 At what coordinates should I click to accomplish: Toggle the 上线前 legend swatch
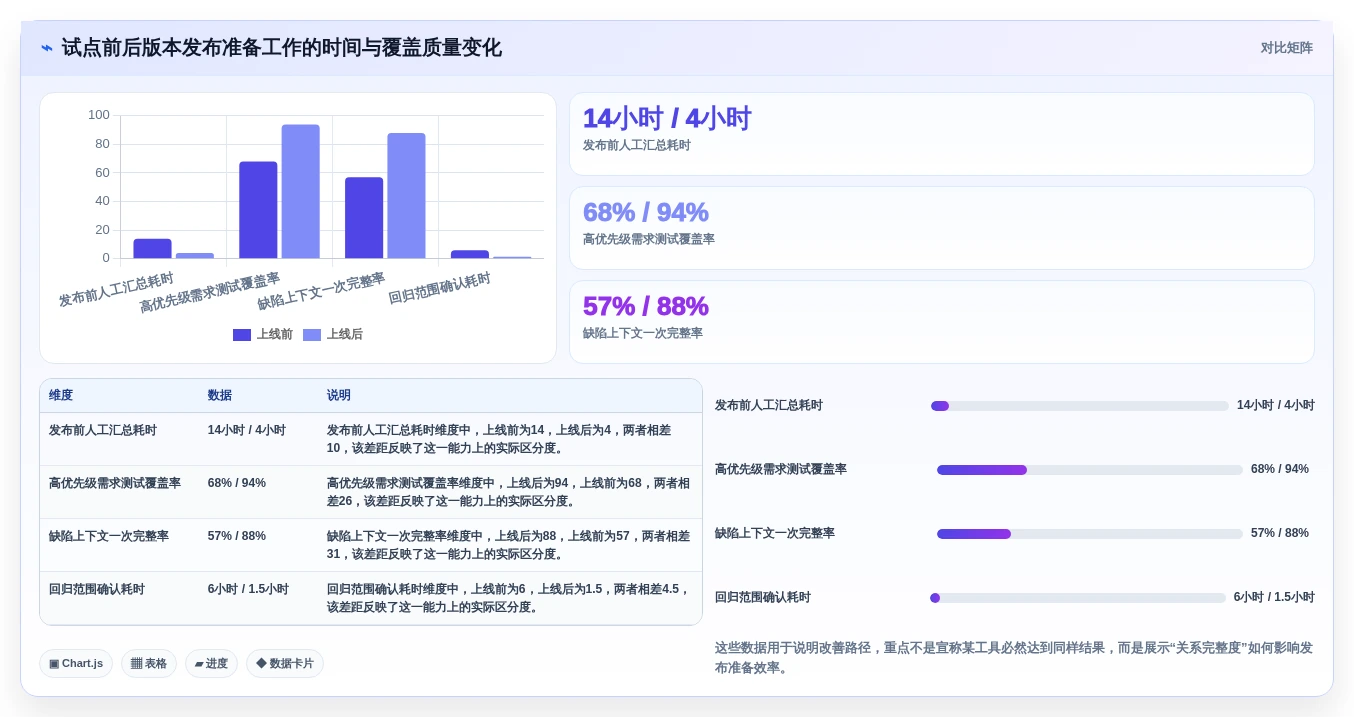coord(242,335)
